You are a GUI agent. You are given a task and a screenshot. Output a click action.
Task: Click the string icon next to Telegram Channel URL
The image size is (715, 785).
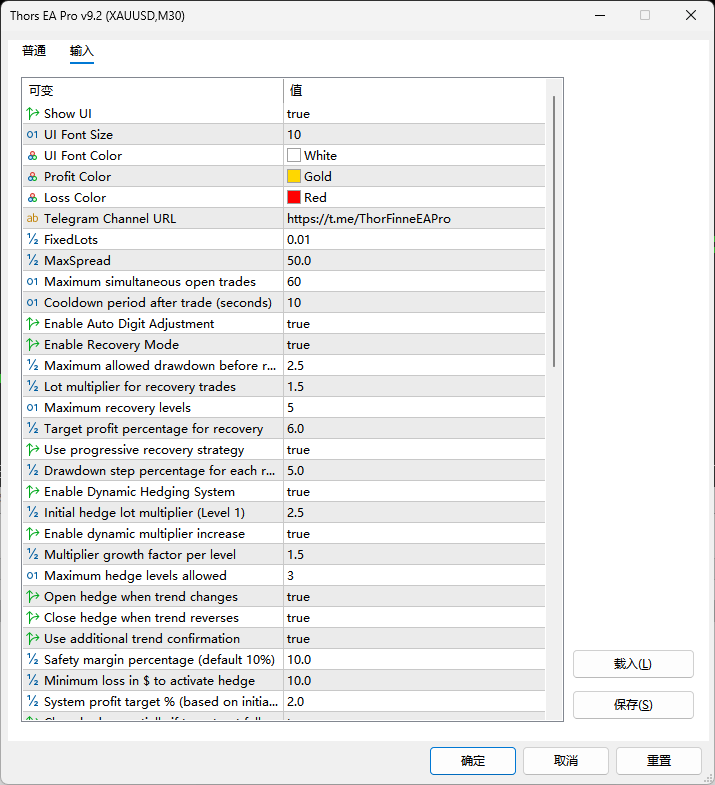(33, 219)
